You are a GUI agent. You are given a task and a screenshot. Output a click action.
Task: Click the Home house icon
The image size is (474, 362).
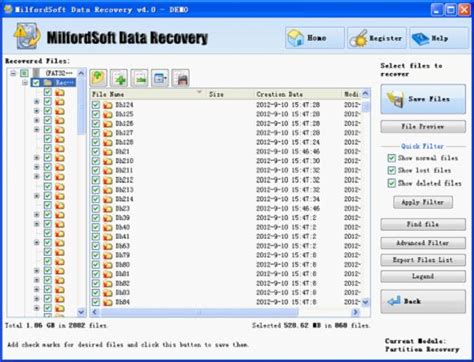(x=295, y=38)
